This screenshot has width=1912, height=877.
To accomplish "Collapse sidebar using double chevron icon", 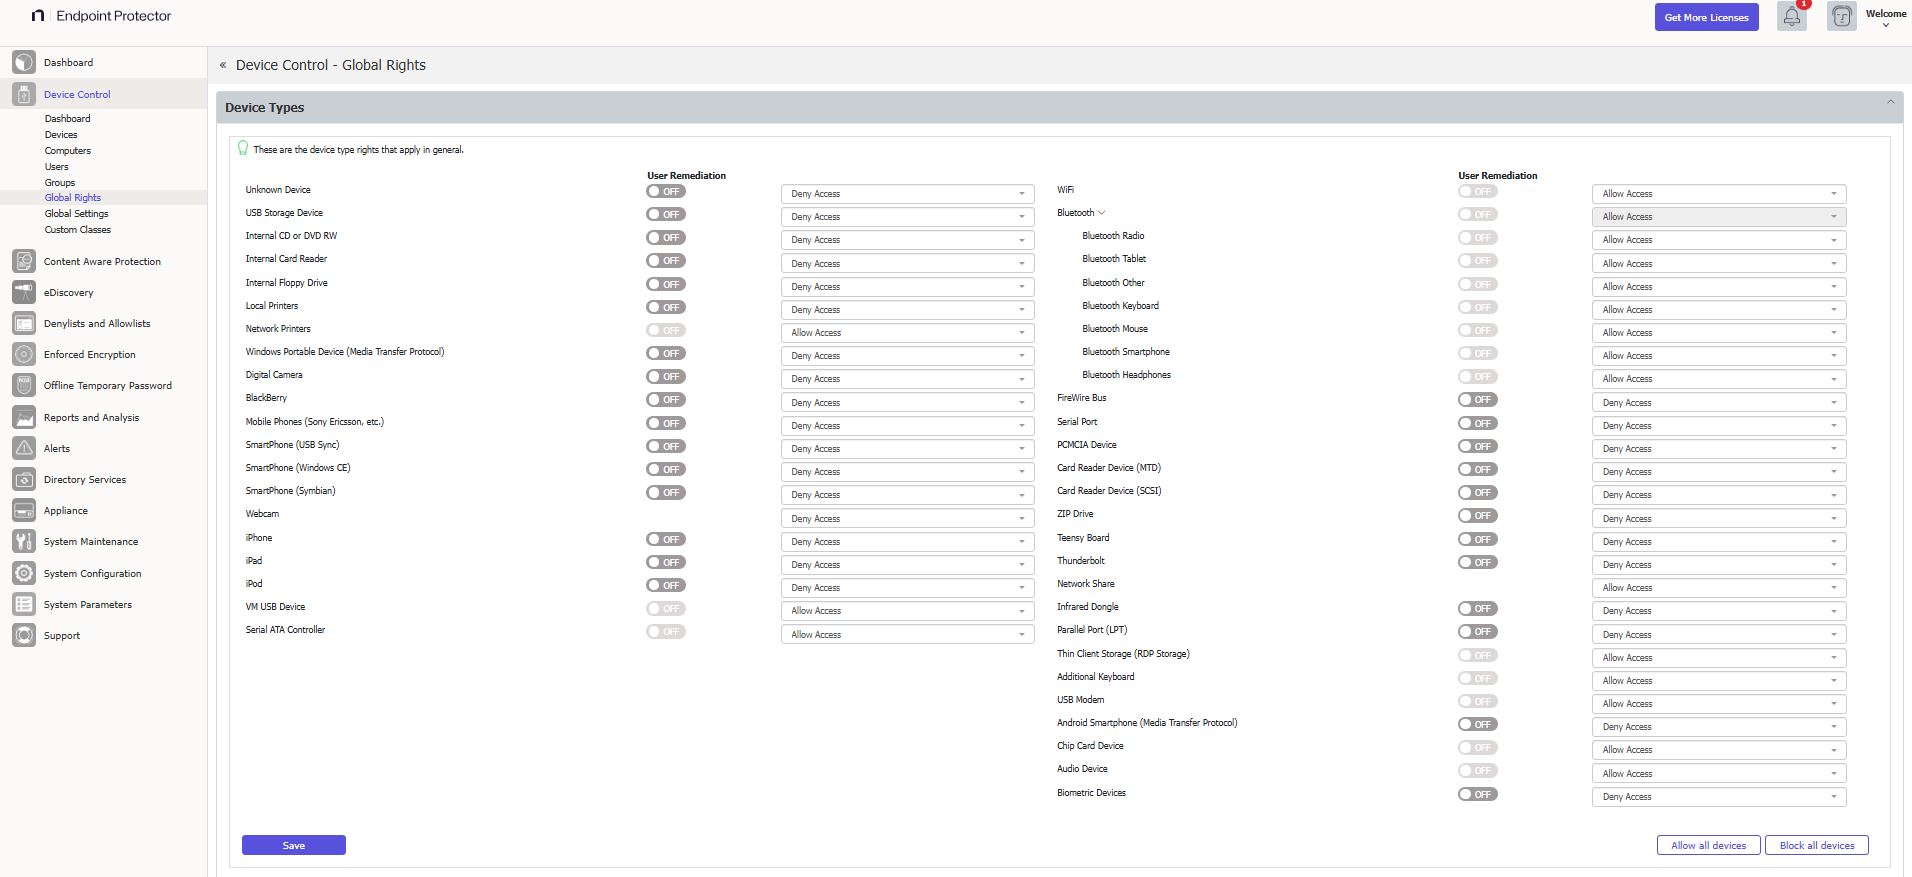I will coord(223,65).
